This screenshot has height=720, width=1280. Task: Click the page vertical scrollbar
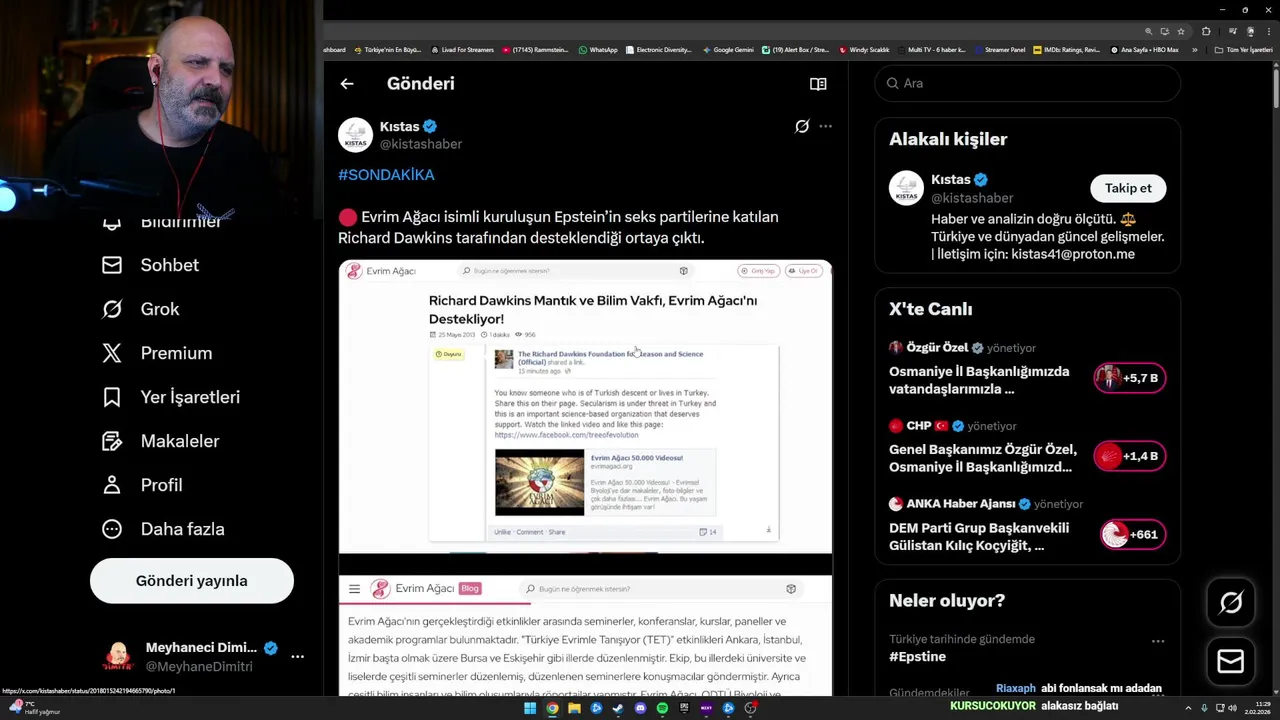point(1276,90)
